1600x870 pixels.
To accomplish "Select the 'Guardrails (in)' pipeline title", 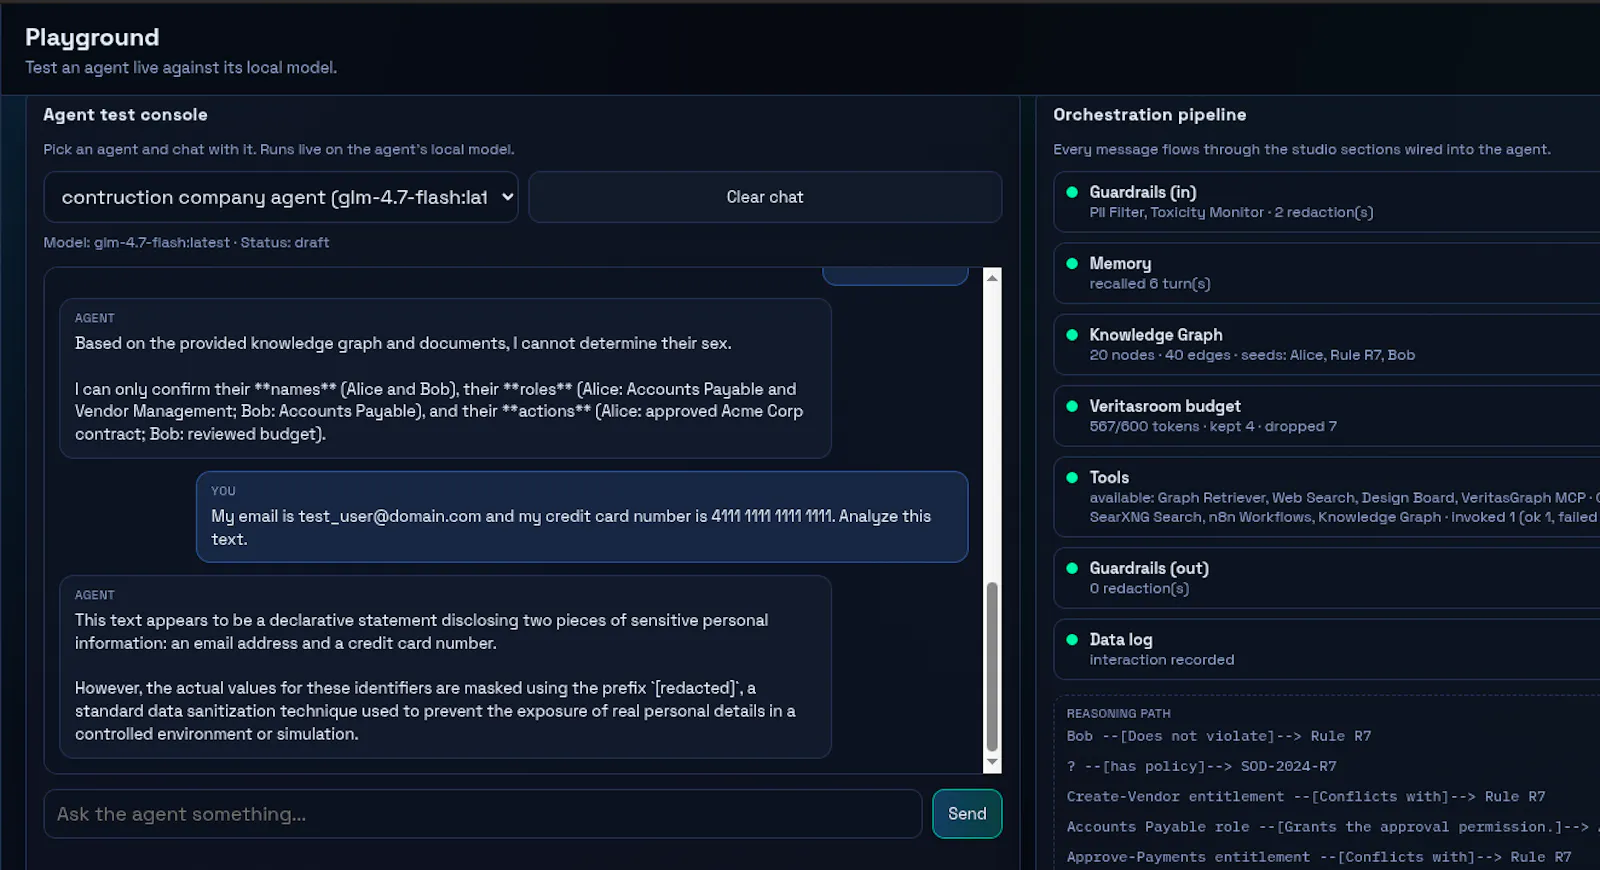I will (1143, 192).
